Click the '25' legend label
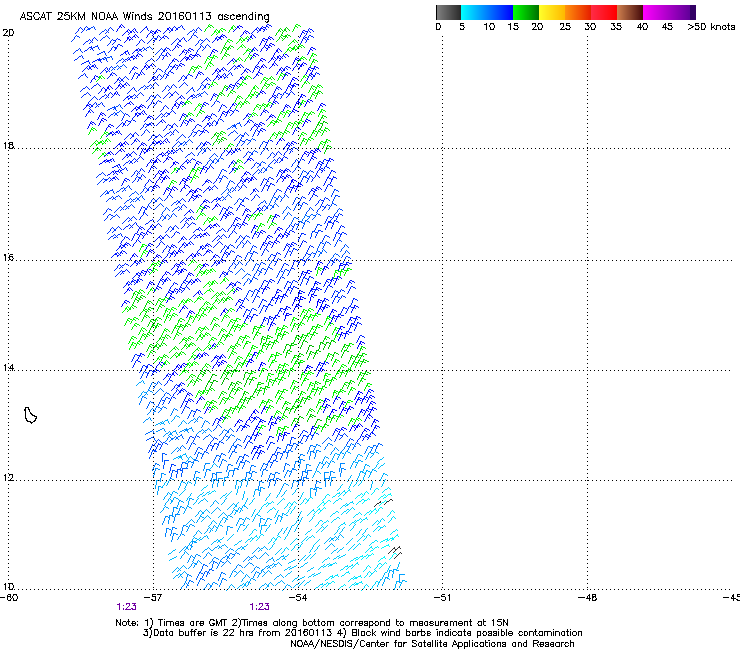The width and height of the screenshot is (740, 650). [x=565, y=27]
